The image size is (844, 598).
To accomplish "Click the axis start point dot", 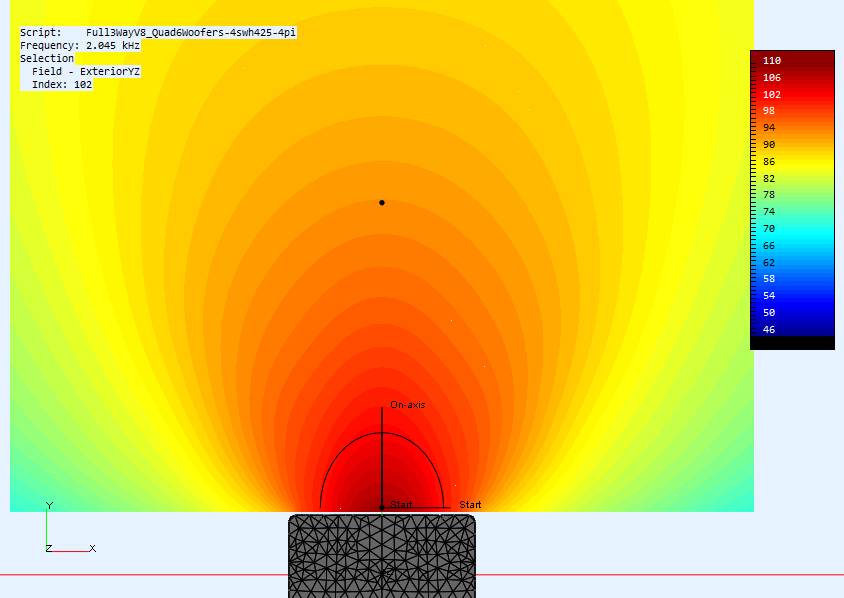I will tap(382, 507).
